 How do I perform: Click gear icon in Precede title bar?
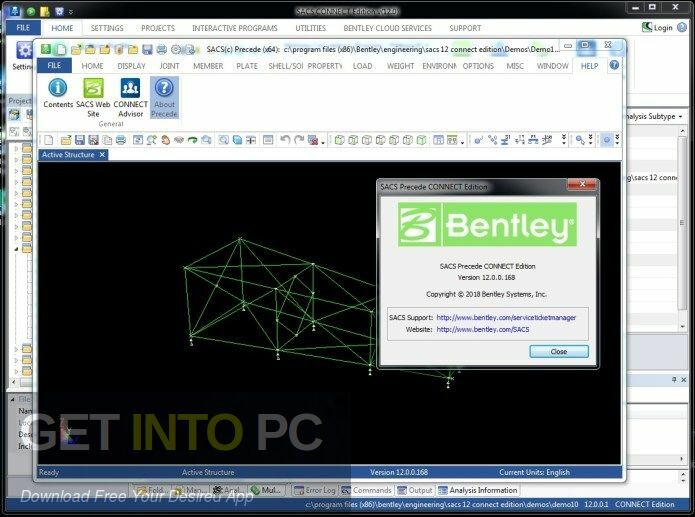click(x=176, y=49)
